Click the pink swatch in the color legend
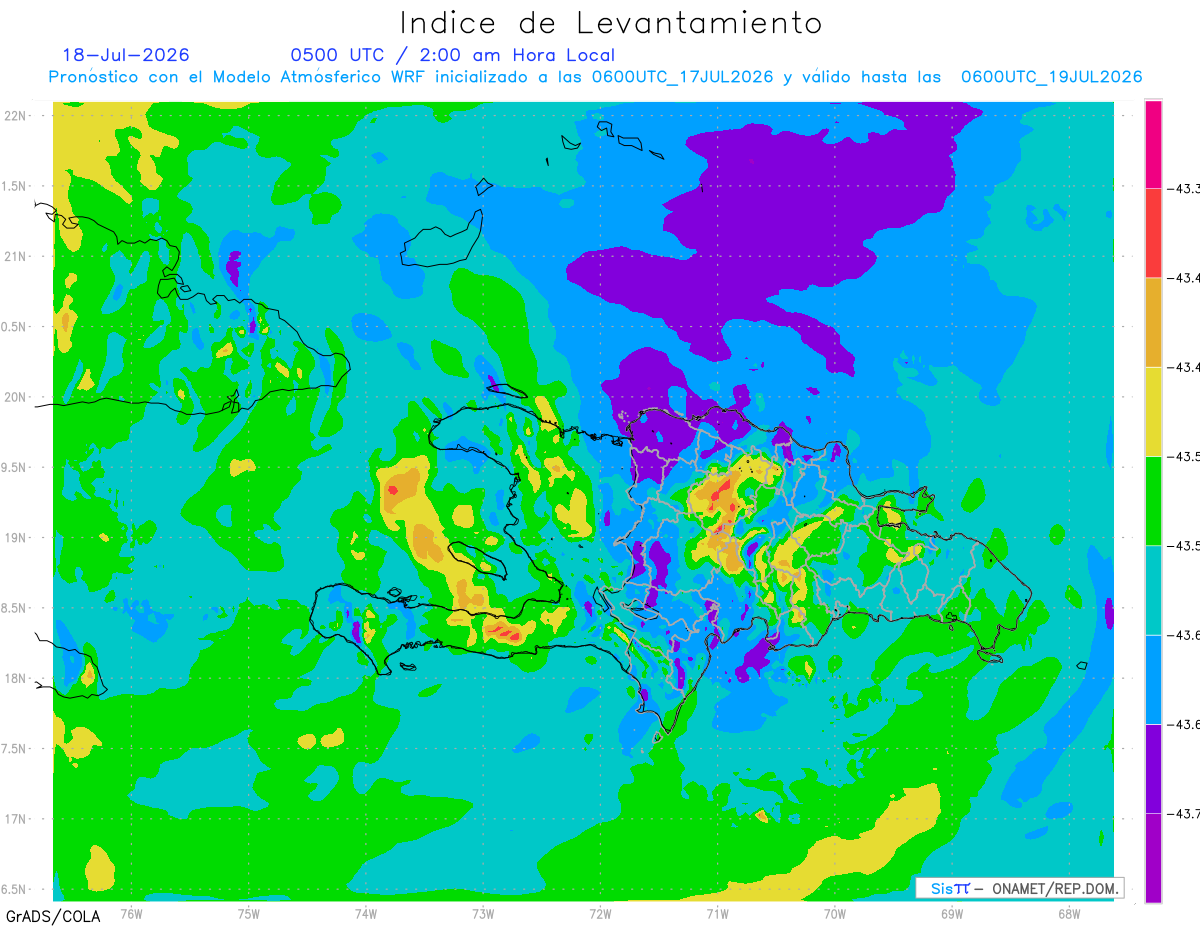 pos(1153,143)
